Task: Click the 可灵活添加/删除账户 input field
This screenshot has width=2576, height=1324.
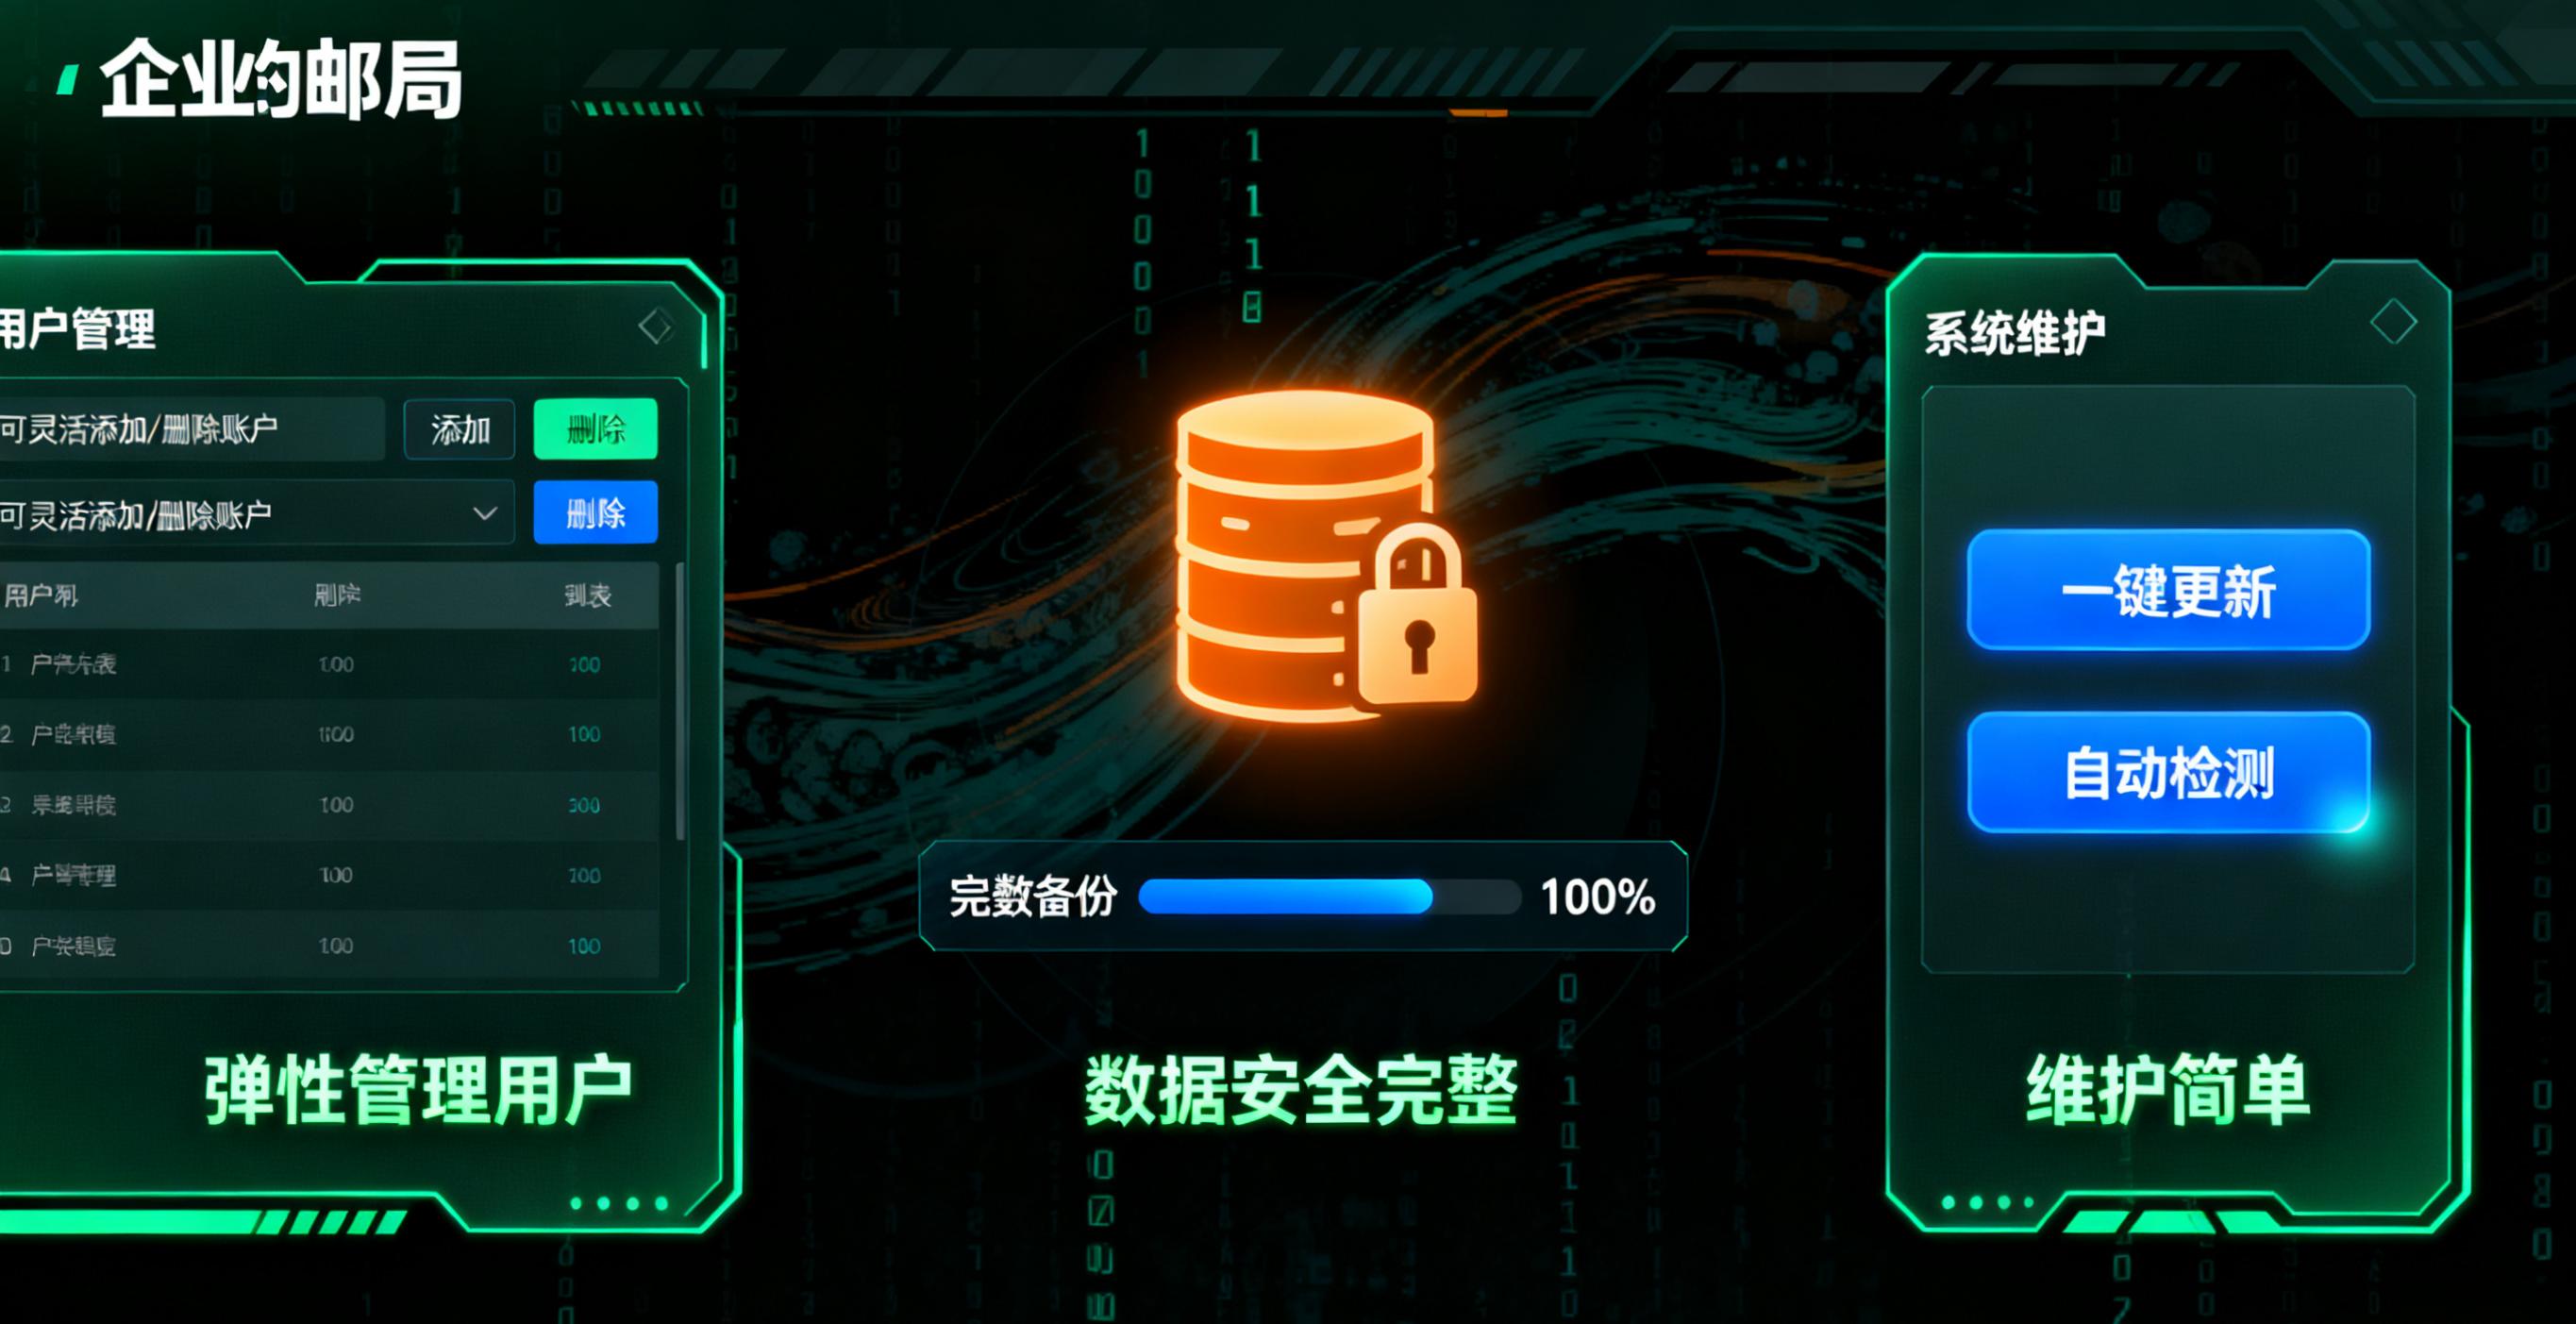Action: [x=192, y=429]
